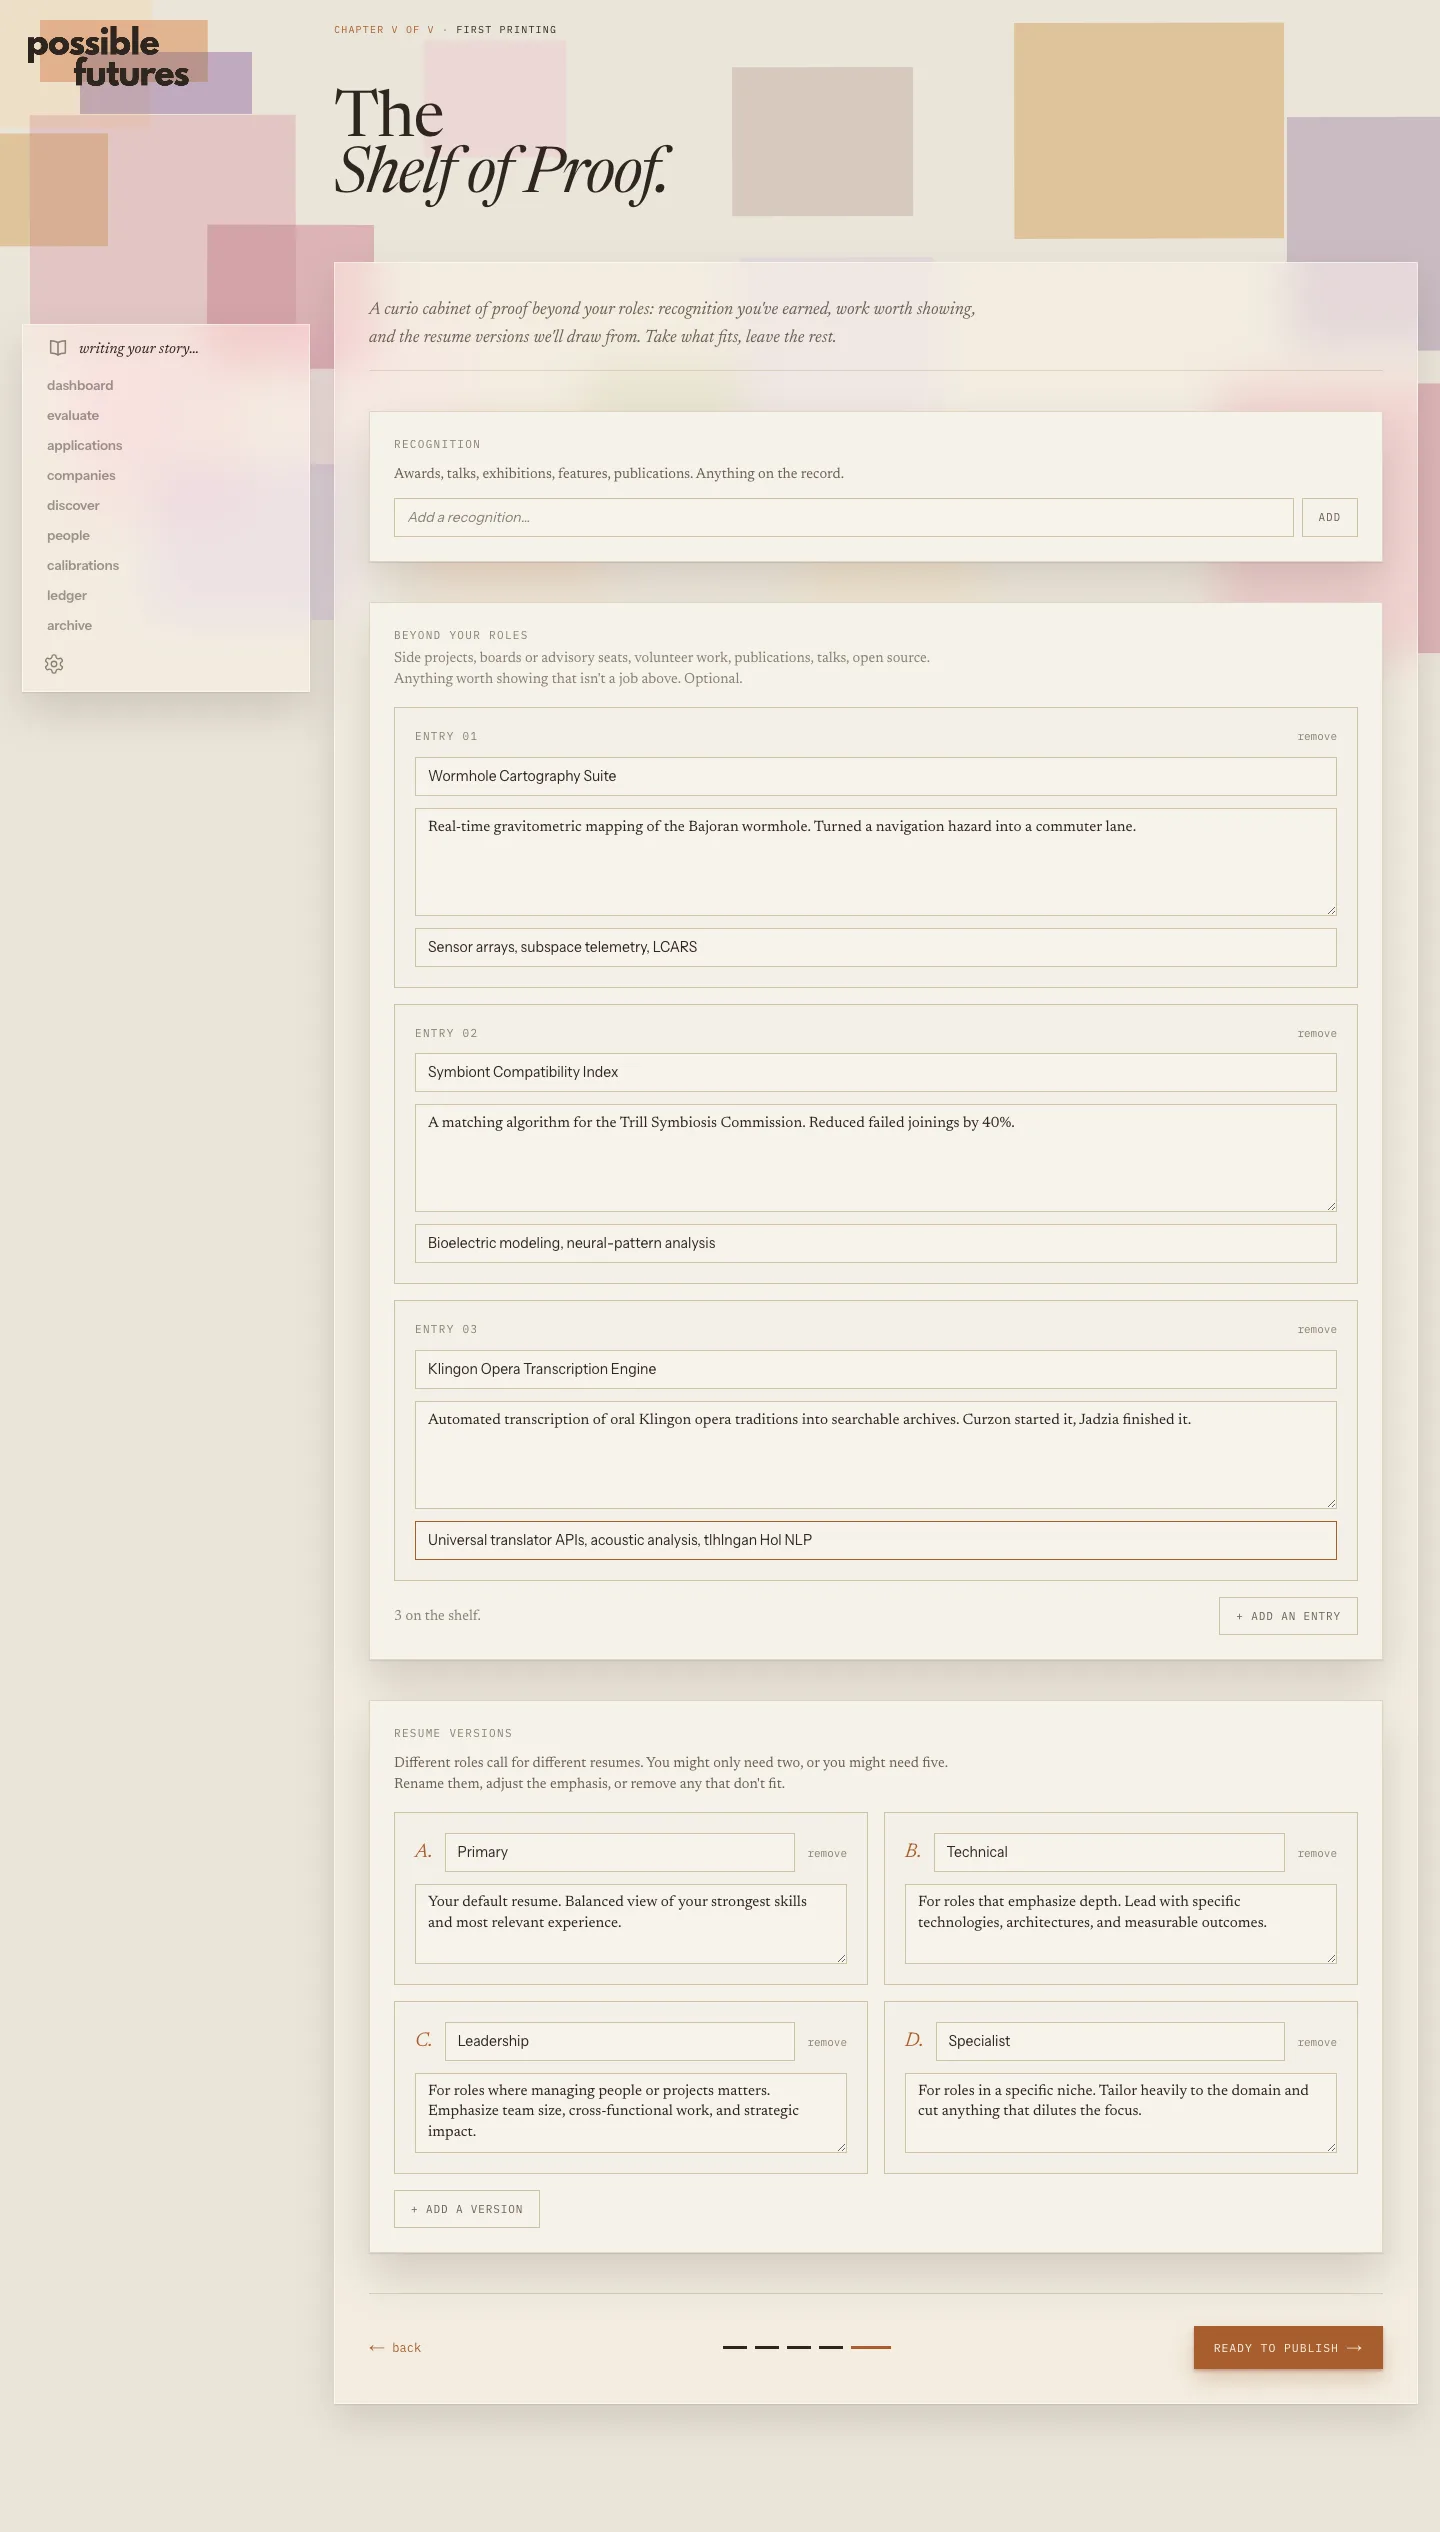
Task: Click the arrow on Ready to Publish
Action: 1355,2348
